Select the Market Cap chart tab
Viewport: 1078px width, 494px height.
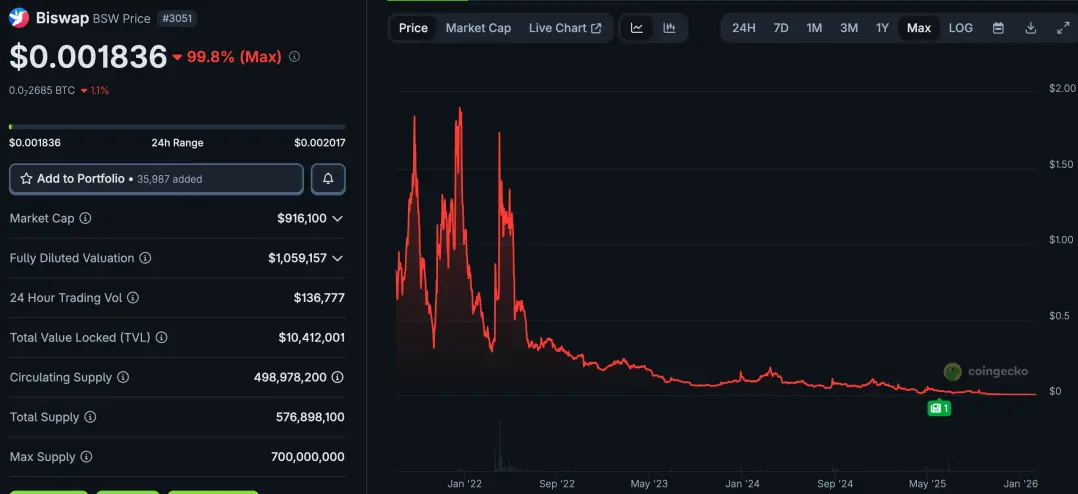[x=478, y=28]
